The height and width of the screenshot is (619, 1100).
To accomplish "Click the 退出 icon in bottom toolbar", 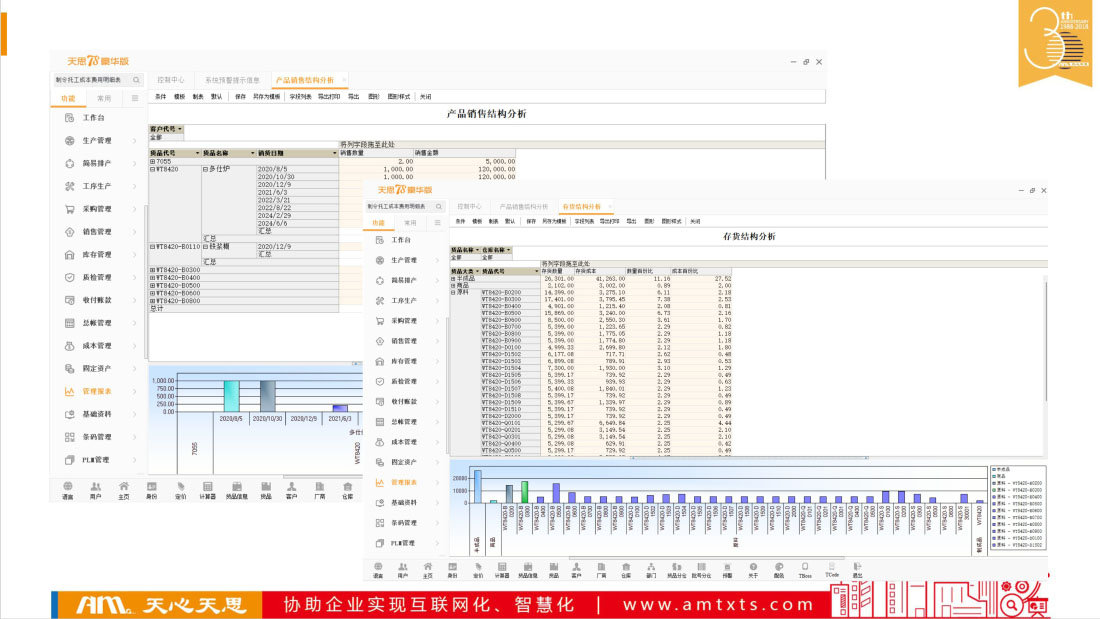I will click(x=857, y=569).
